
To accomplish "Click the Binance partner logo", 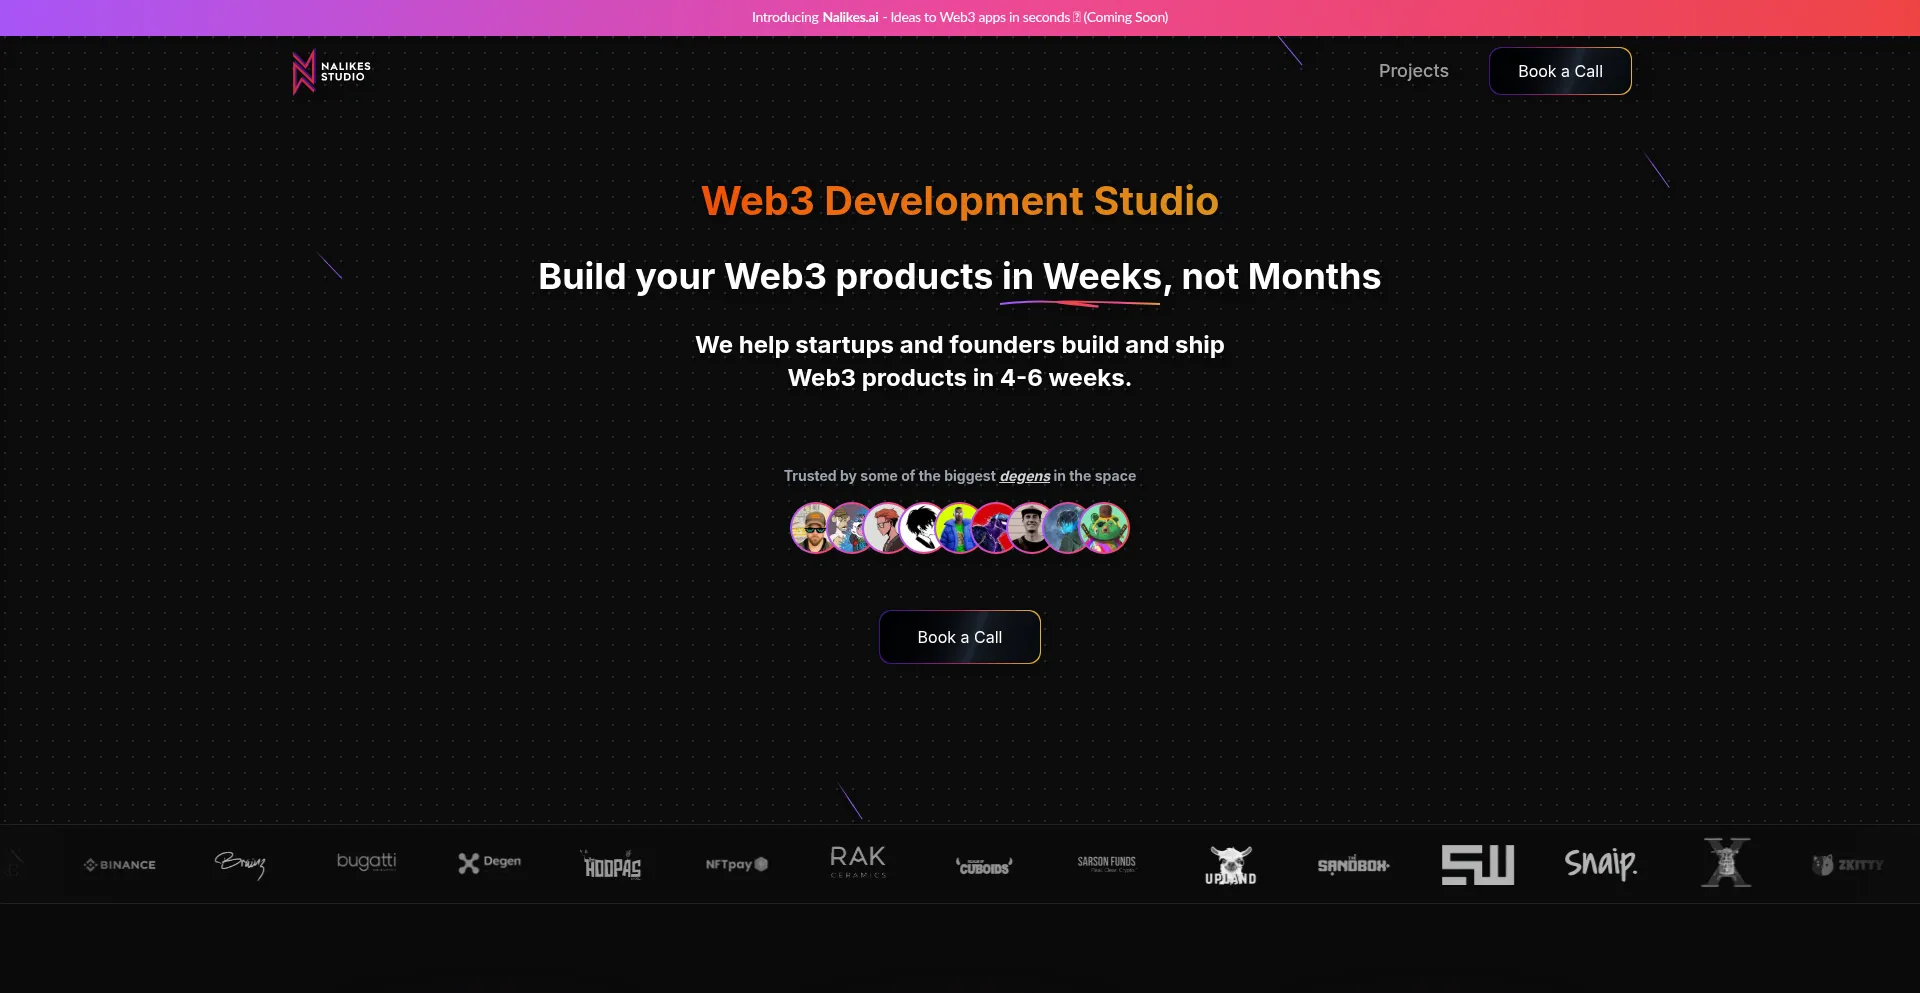I will [x=120, y=865].
